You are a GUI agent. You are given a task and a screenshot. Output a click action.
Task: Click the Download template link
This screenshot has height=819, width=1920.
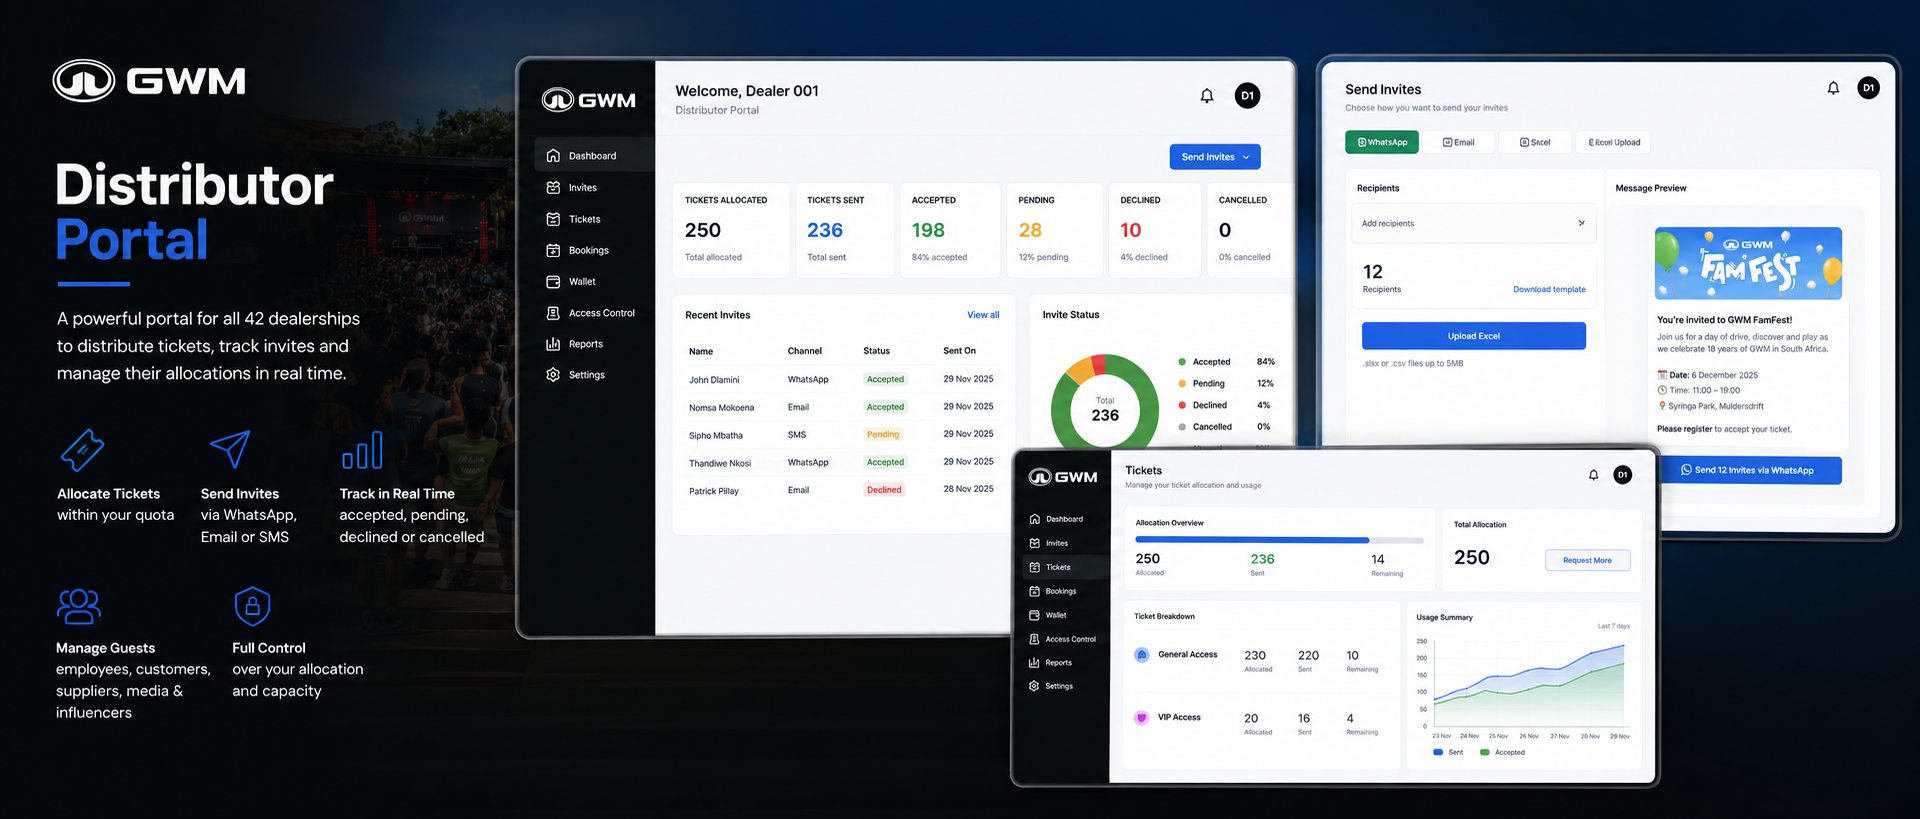pyautogui.click(x=1549, y=290)
